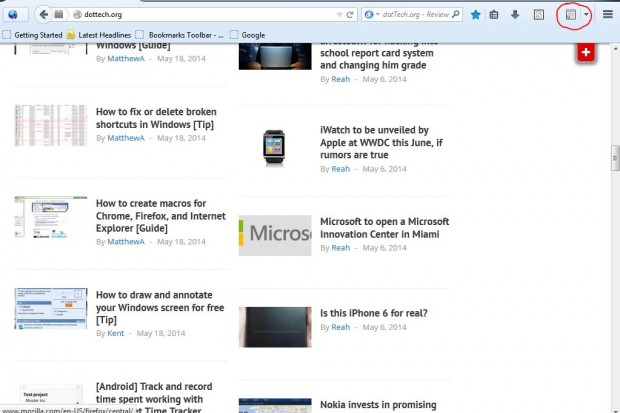Open article 'How to create macros for Chrome'
The image size is (620, 413).
click(161, 216)
